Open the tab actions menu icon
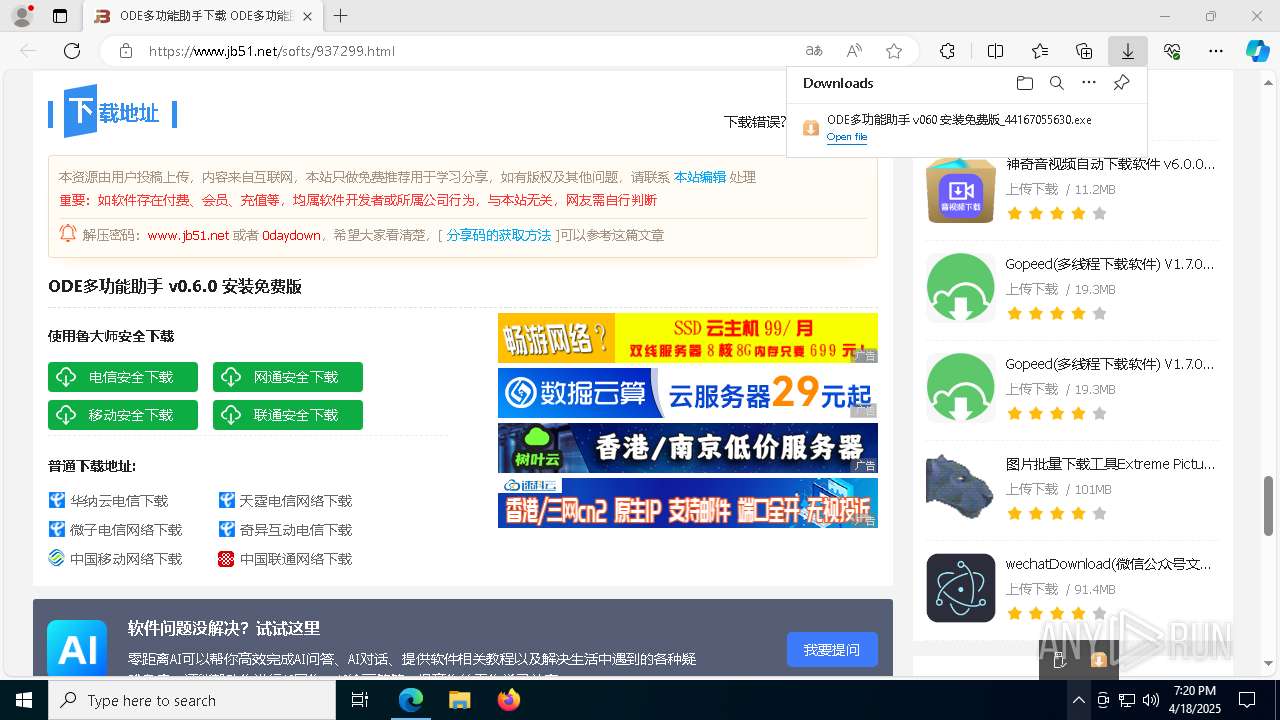 [60, 16]
